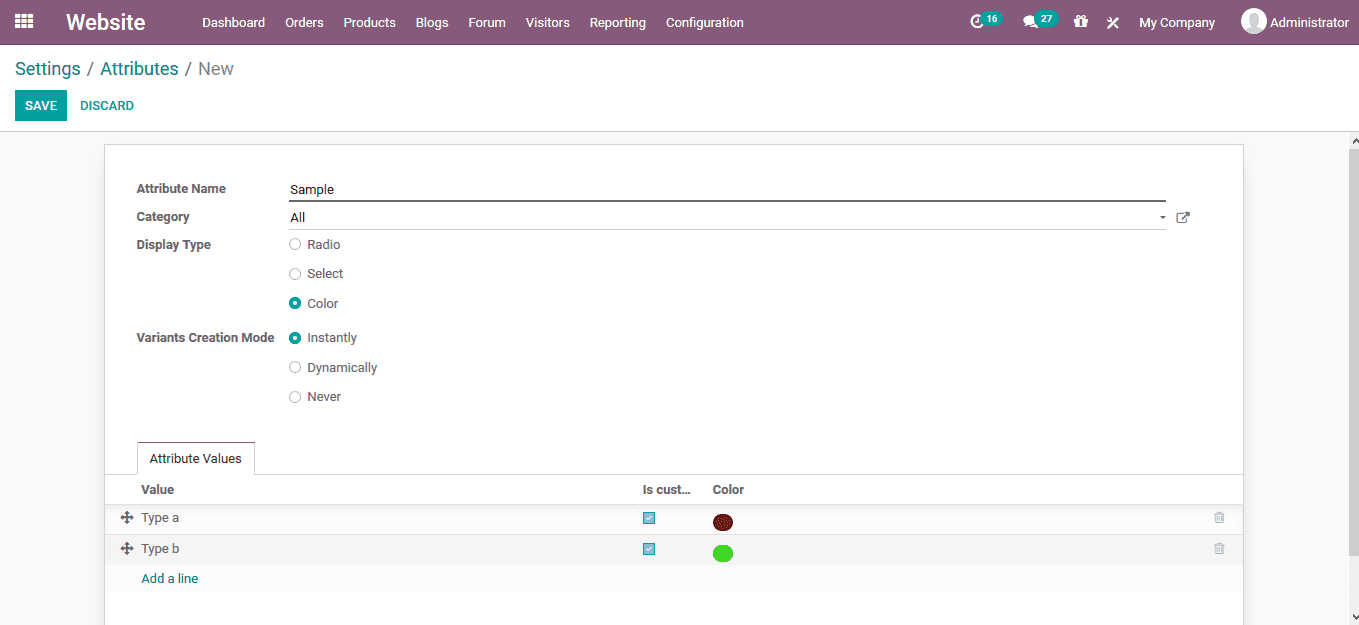
Task: Click Add a line
Action: [169, 578]
